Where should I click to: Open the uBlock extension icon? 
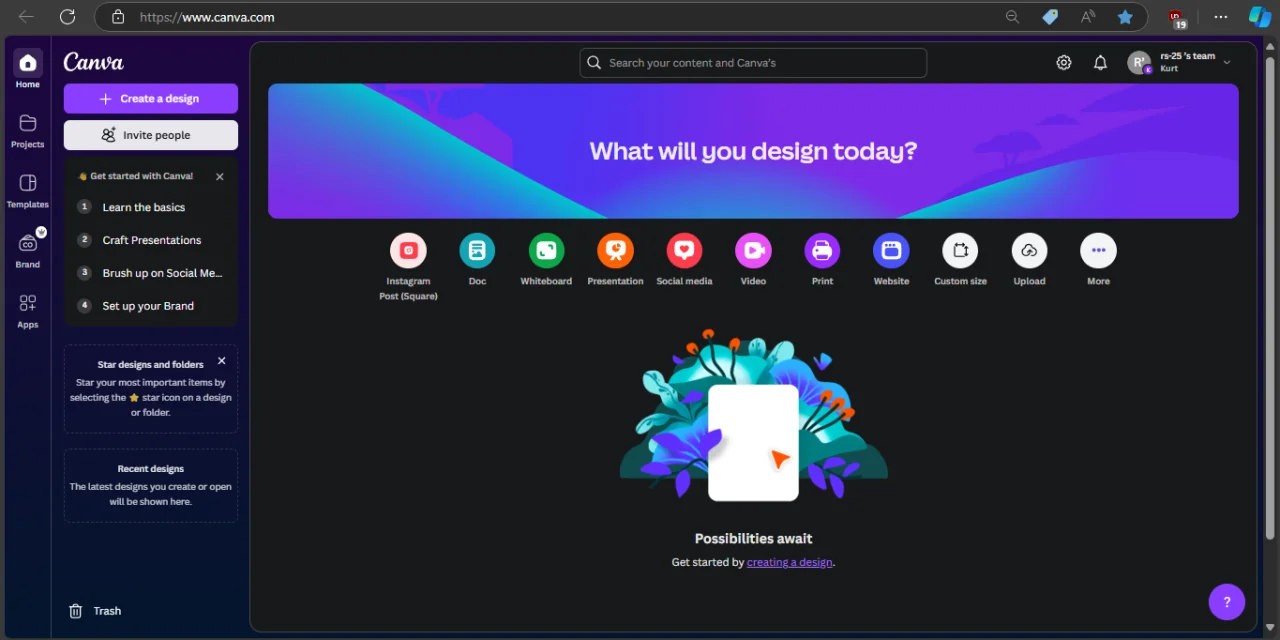tap(1178, 17)
